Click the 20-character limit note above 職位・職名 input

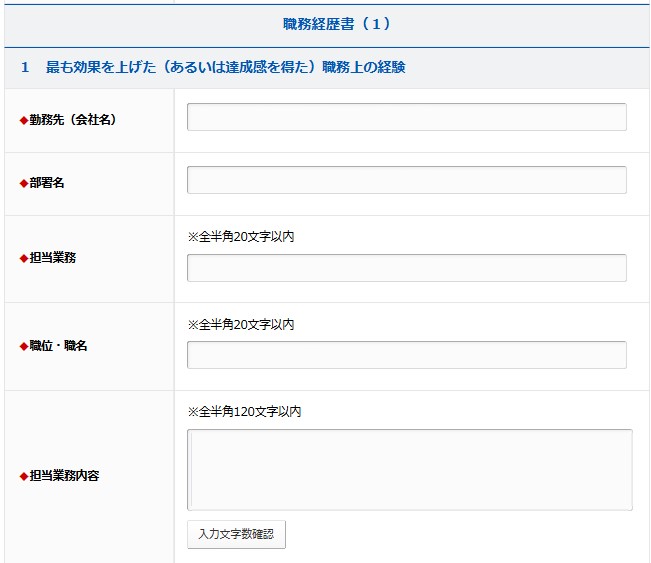click(x=241, y=325)
